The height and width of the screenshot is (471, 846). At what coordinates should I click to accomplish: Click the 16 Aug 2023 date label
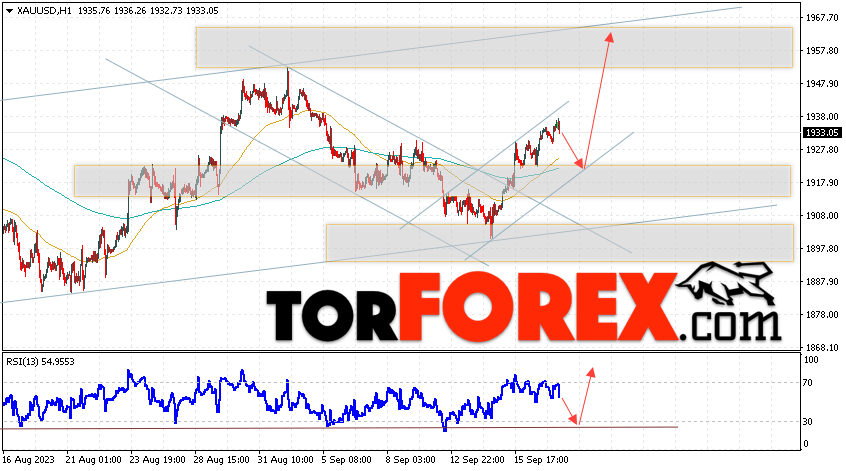(x=29, y=460)
